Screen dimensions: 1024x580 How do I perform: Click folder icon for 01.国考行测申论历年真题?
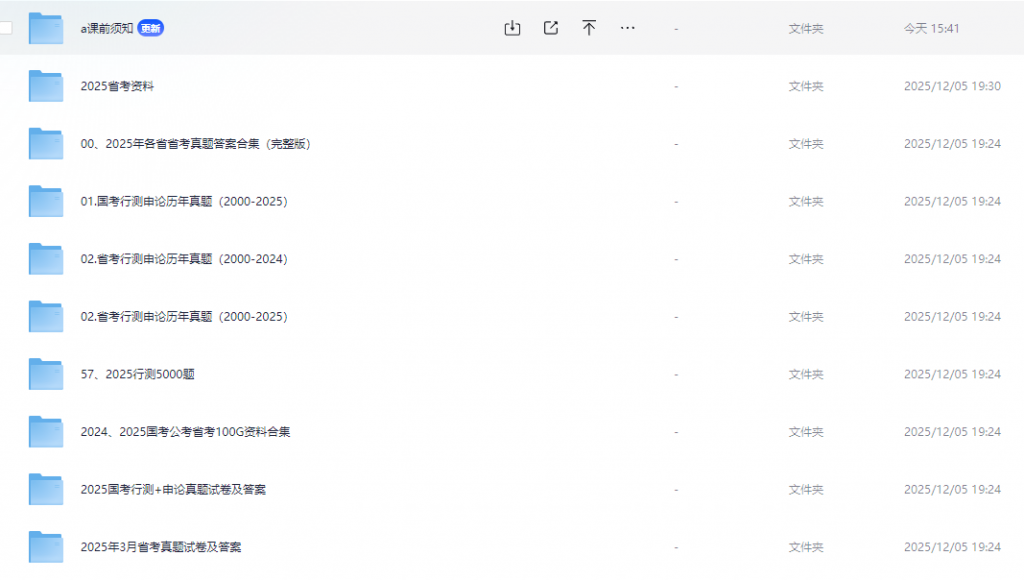[x=46, y=201]
